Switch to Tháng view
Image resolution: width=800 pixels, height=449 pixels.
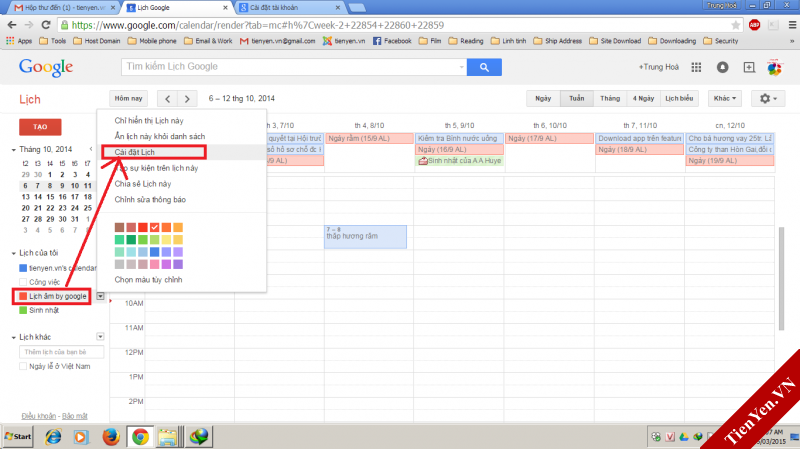tap(610, 98)
